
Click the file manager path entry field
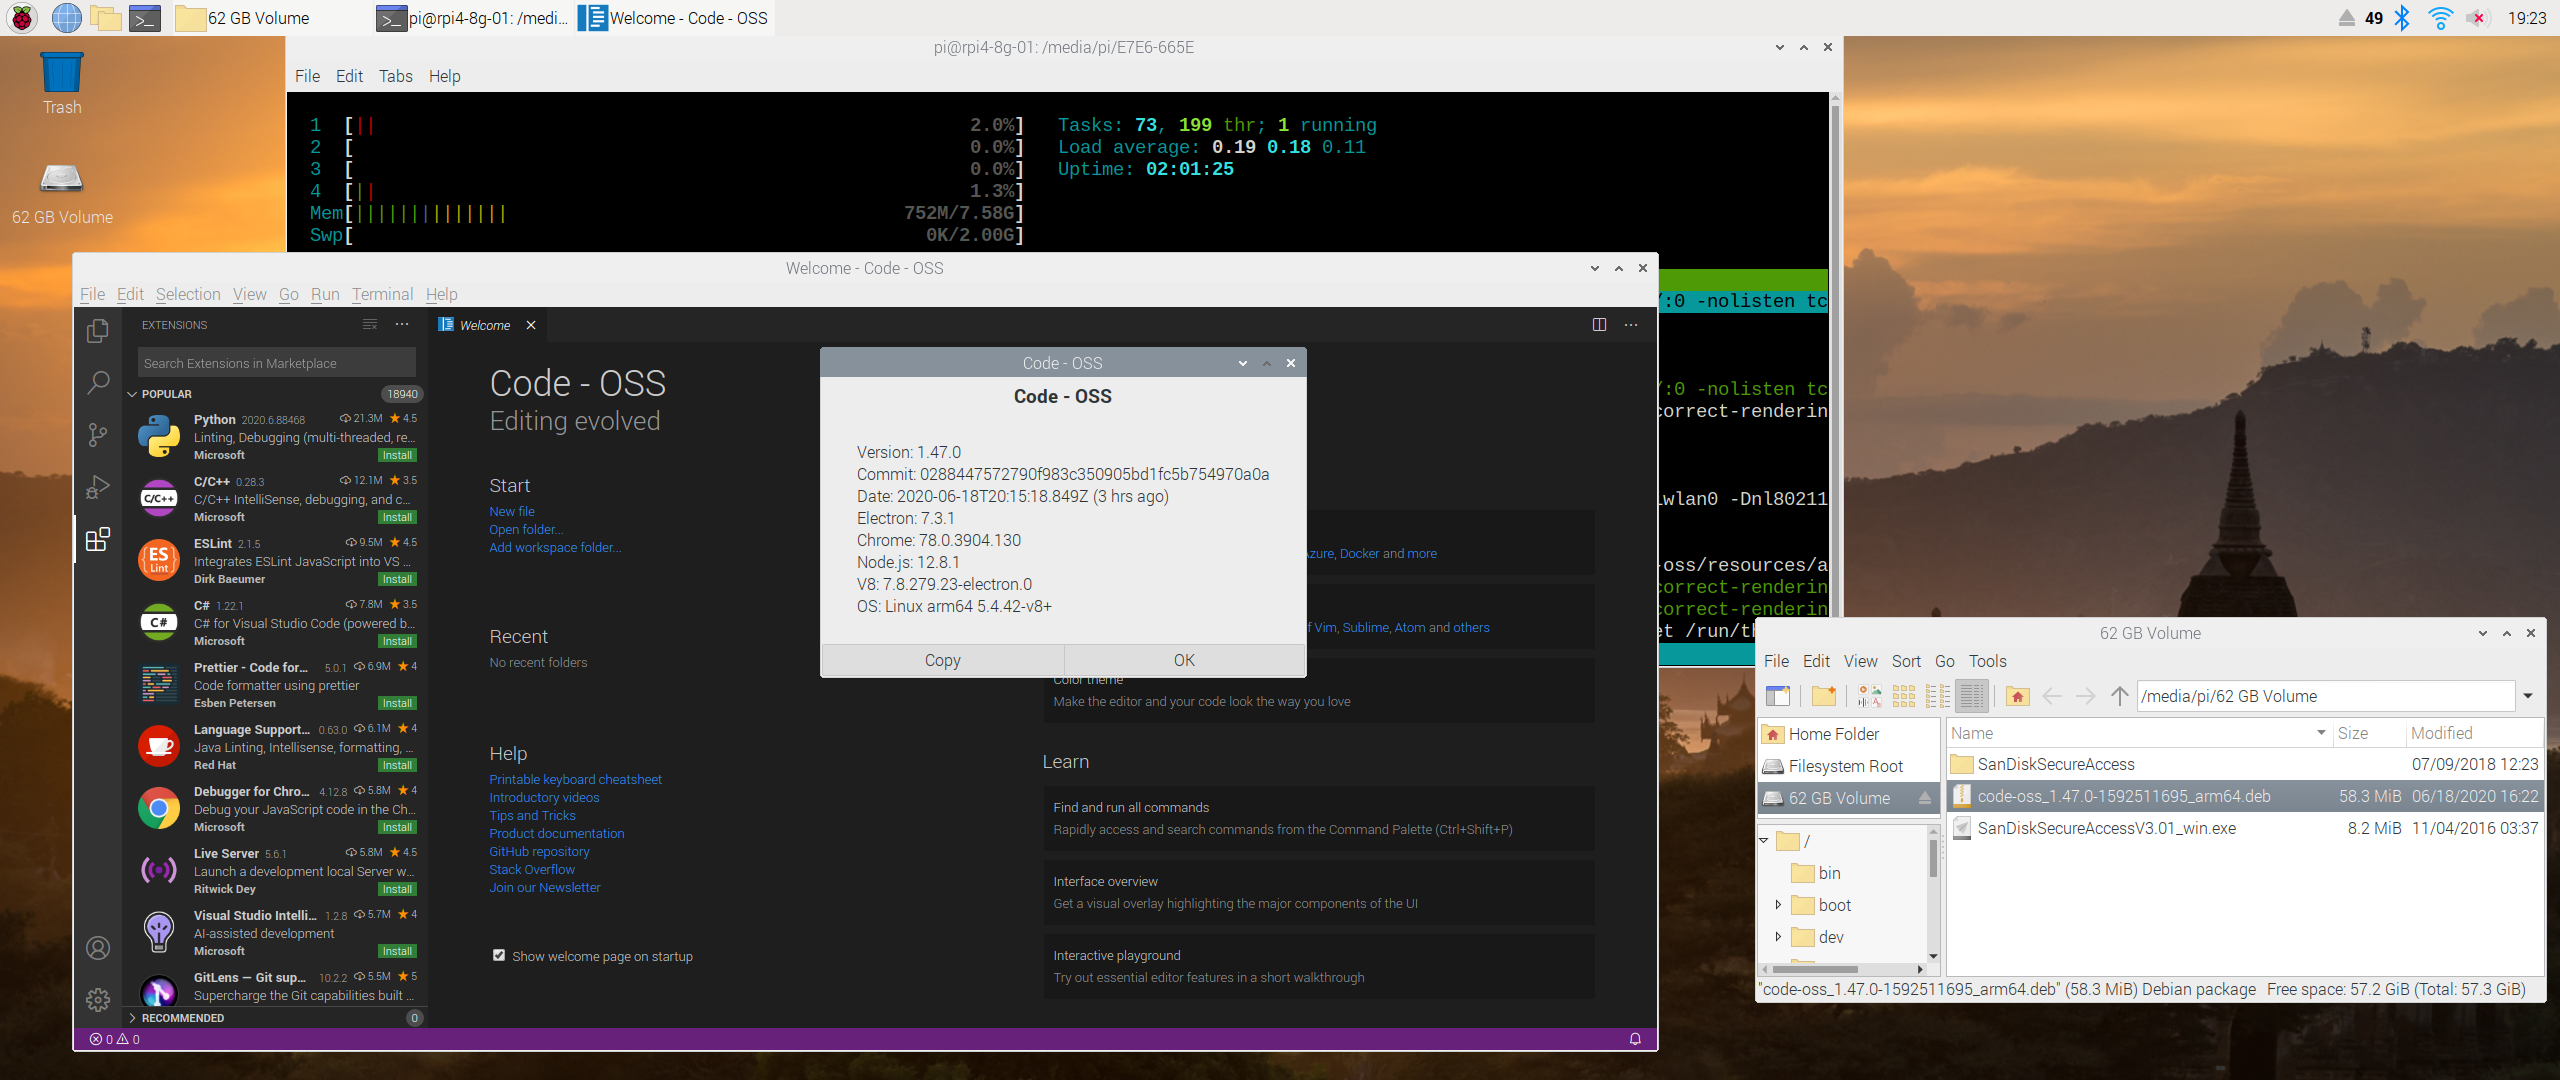point(2325,696)
